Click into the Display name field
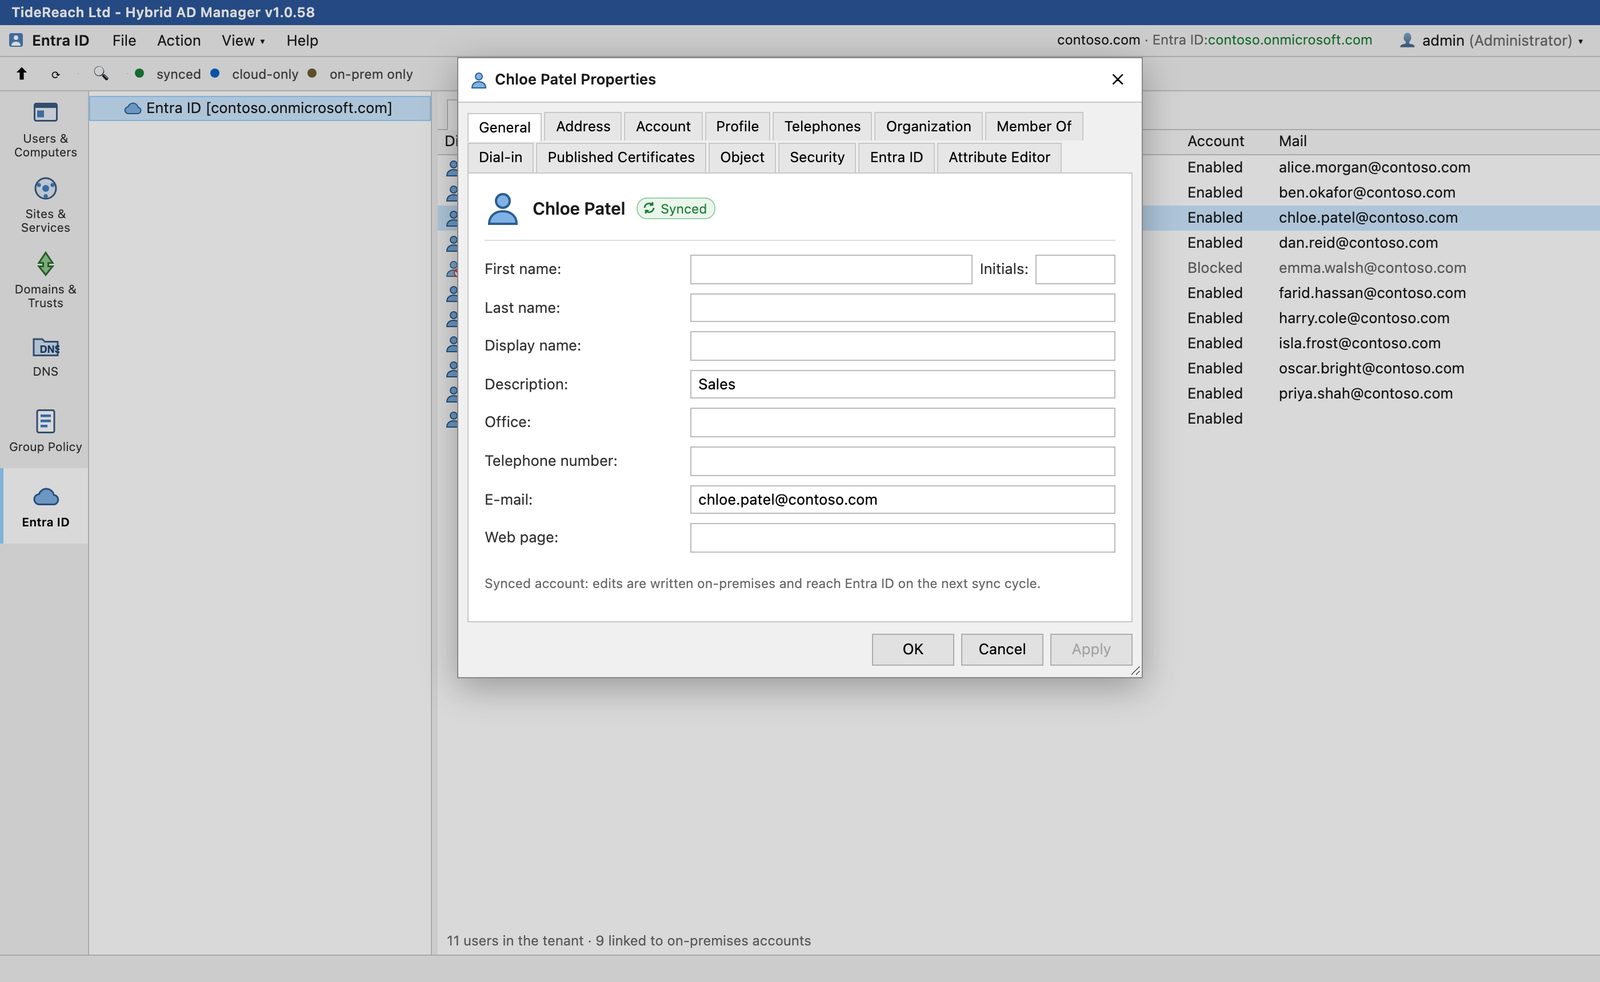The image size is (1600, 982). click(902, 346)
